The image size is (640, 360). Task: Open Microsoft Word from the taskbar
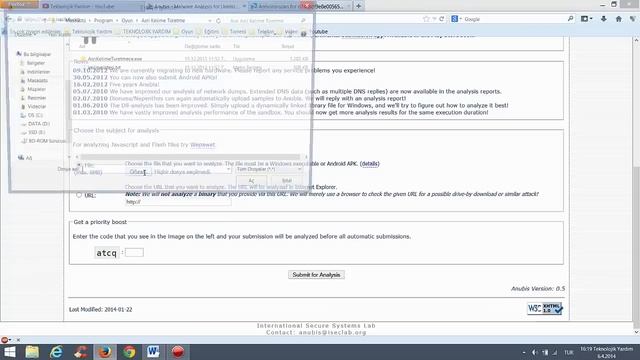[153, 352]
